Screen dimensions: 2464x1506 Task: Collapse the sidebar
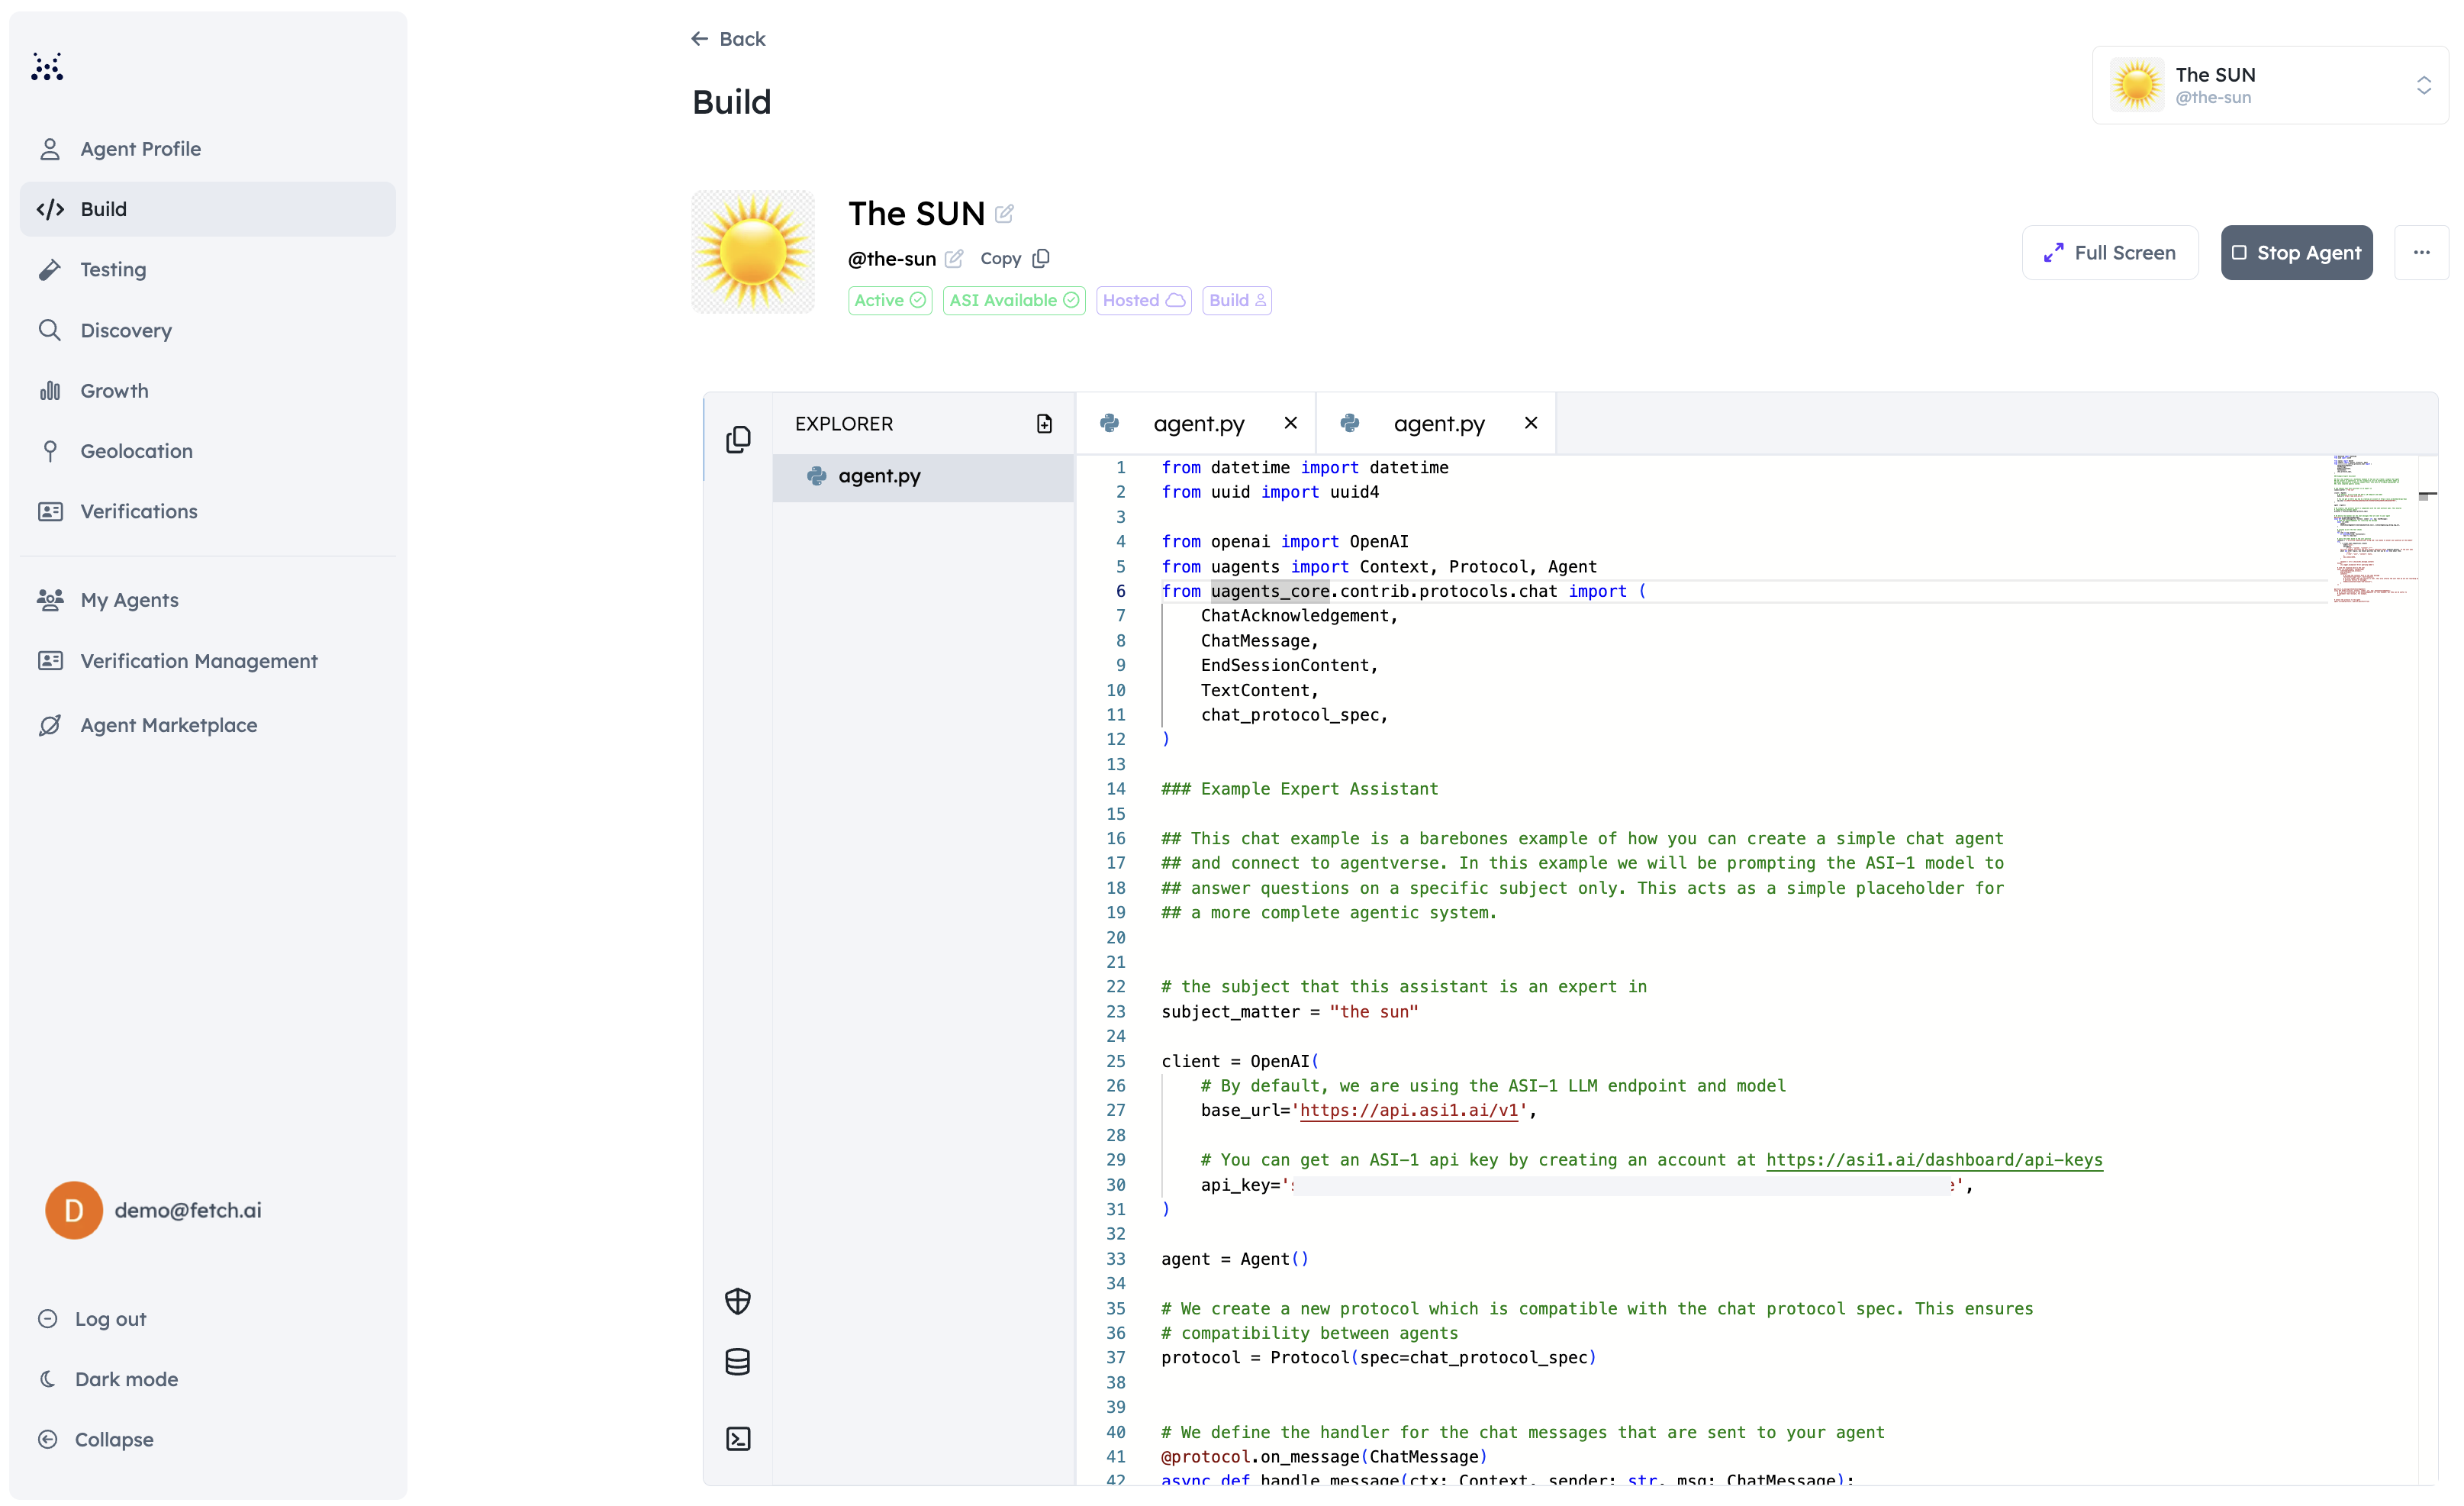[x=113, y=1439]
